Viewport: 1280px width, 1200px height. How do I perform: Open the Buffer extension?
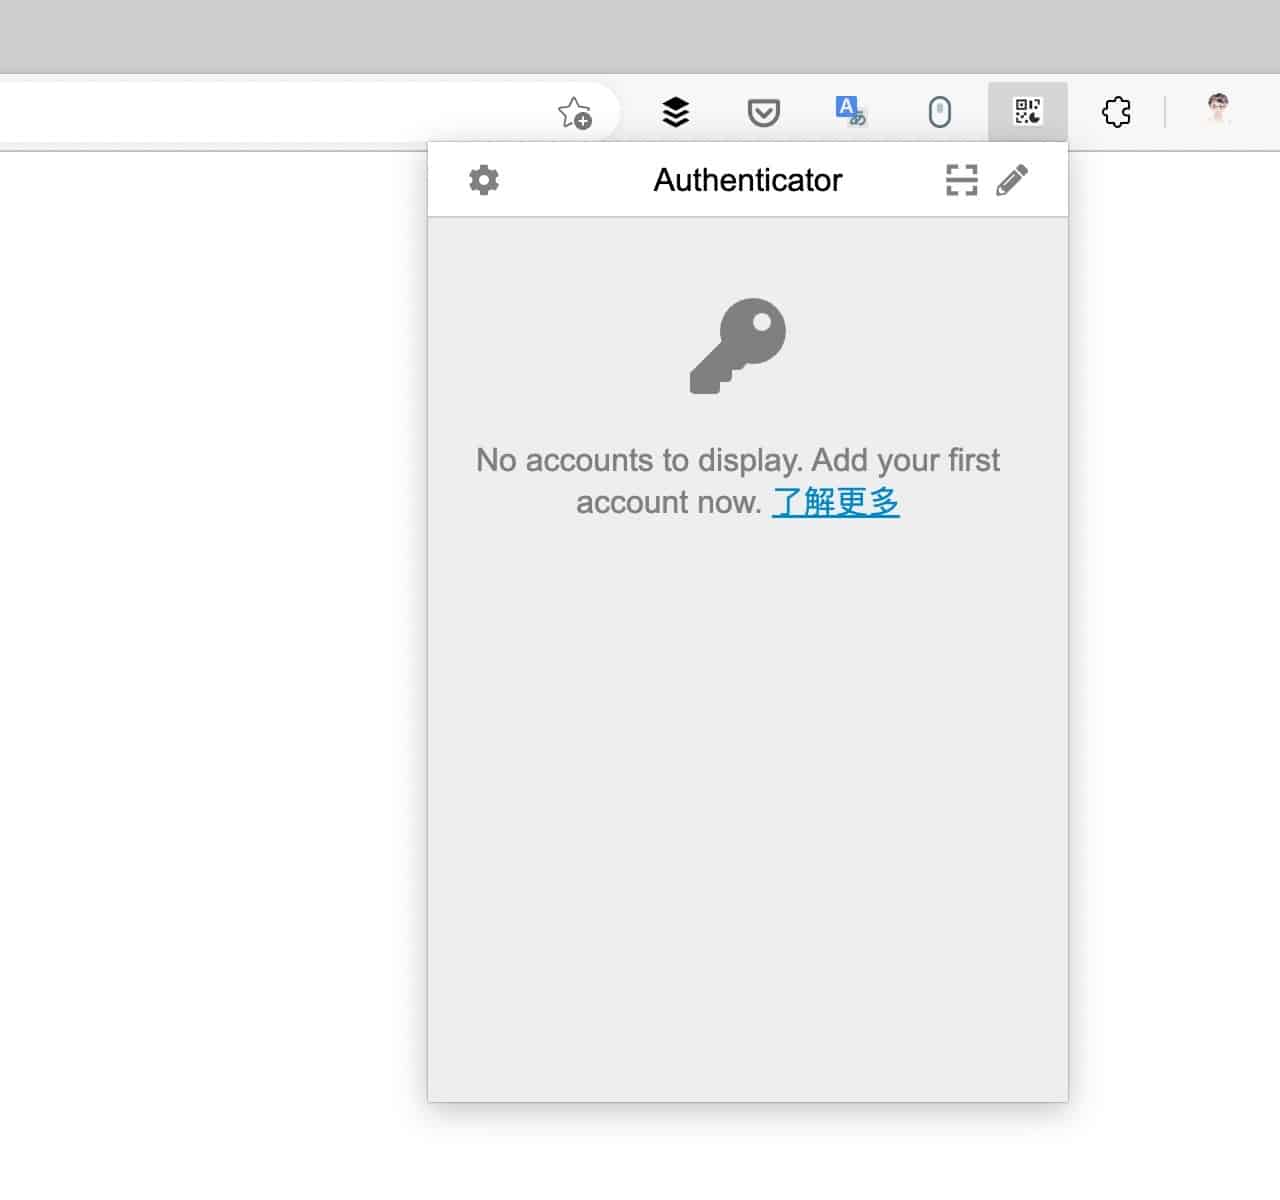point(676,112)
